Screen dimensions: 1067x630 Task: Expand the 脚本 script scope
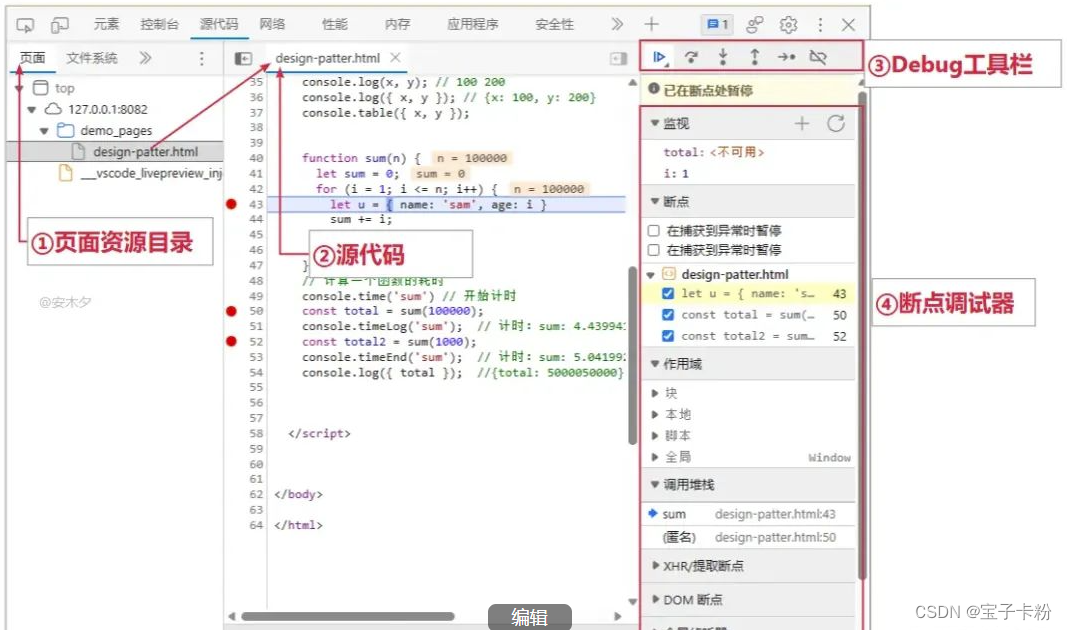point(655,435)
